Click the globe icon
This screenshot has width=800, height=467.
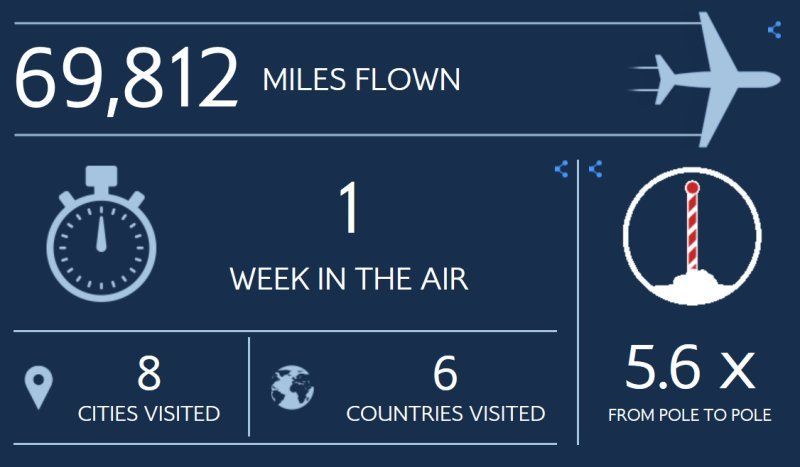pyautogui.click(x=292, y=387)
